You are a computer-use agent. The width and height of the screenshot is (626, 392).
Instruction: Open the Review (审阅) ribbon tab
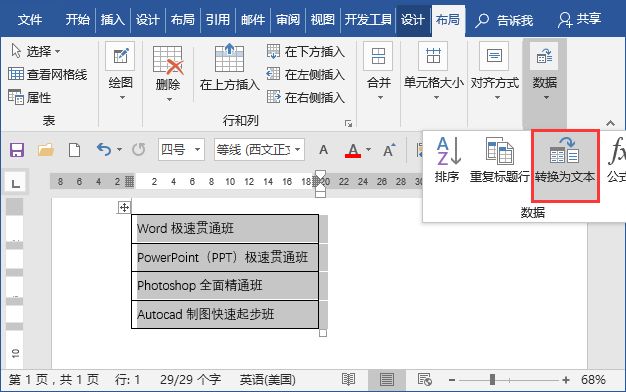point(287,20)
